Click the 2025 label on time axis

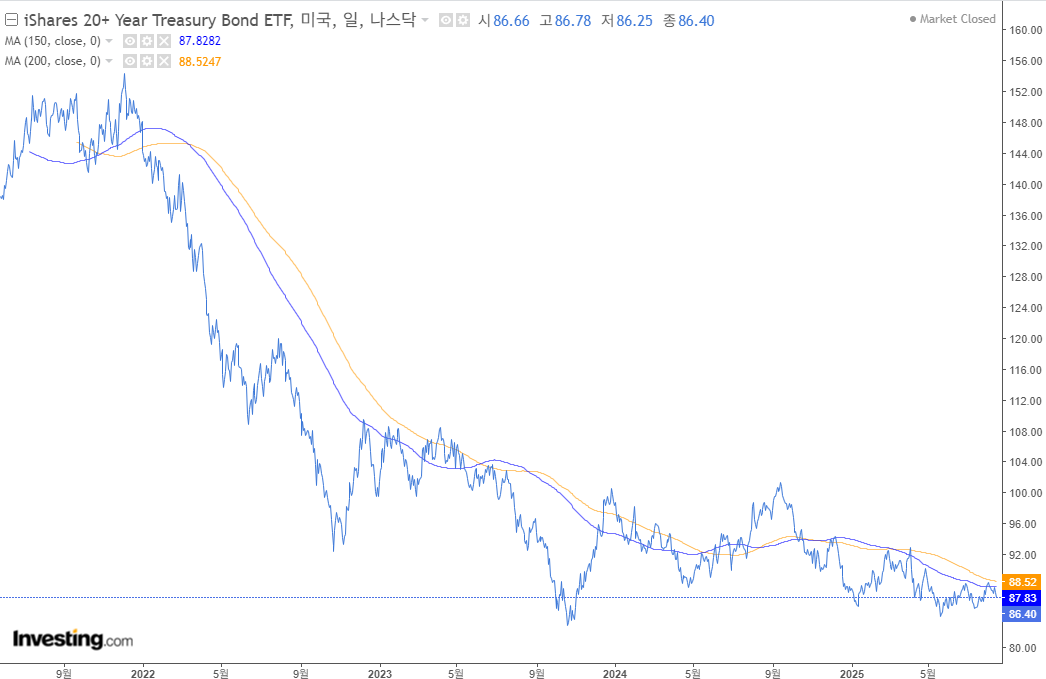tap(852, 674)
